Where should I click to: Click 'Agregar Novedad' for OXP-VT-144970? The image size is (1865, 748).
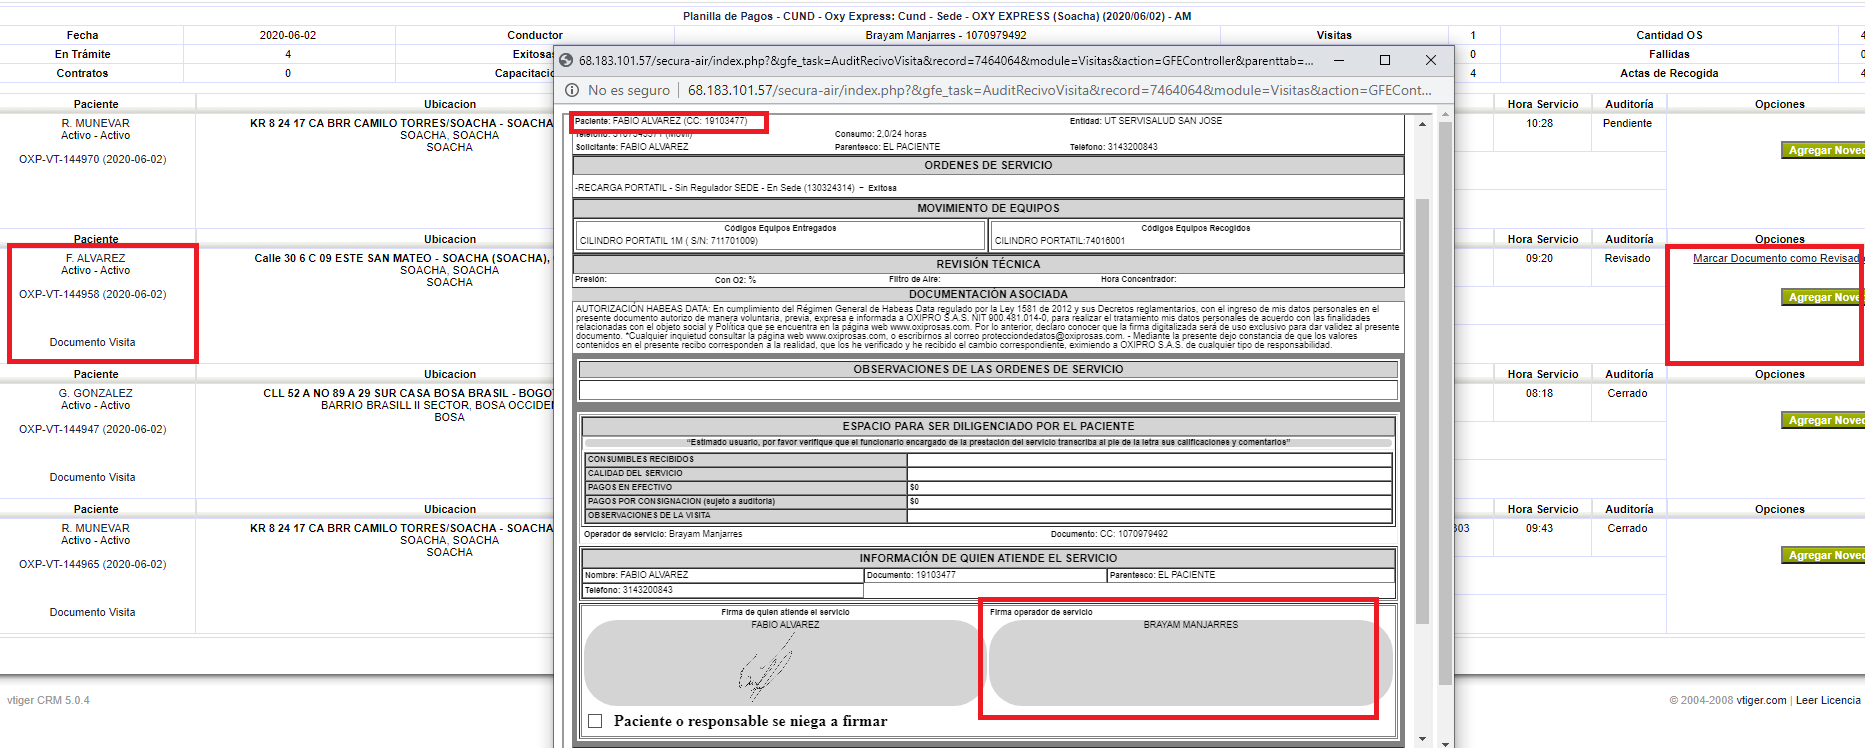point(1823,150)
